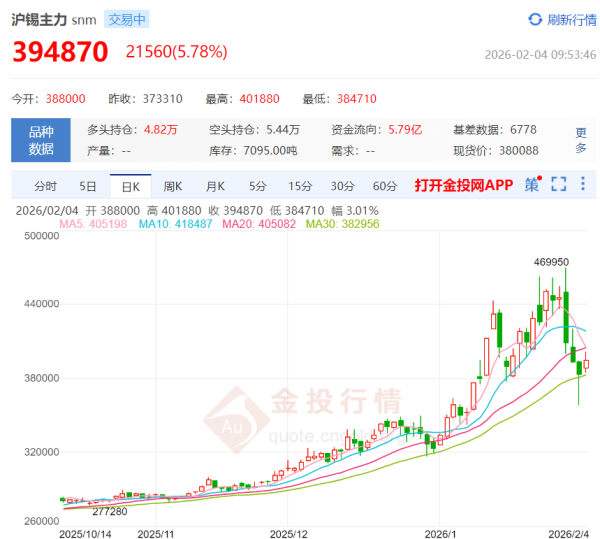The height and width of the screenshot is (539, 600).
Task: Click the 最高 value 401880
Action: [259, 99]
